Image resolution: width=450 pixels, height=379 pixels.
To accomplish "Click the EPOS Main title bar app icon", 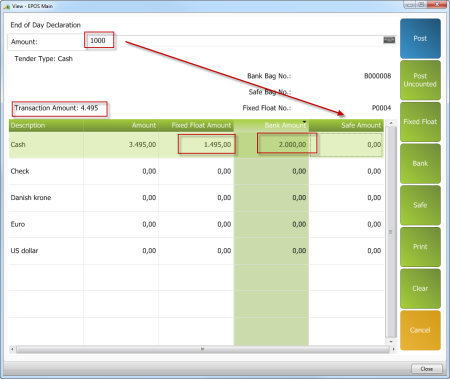I will 7,6.
